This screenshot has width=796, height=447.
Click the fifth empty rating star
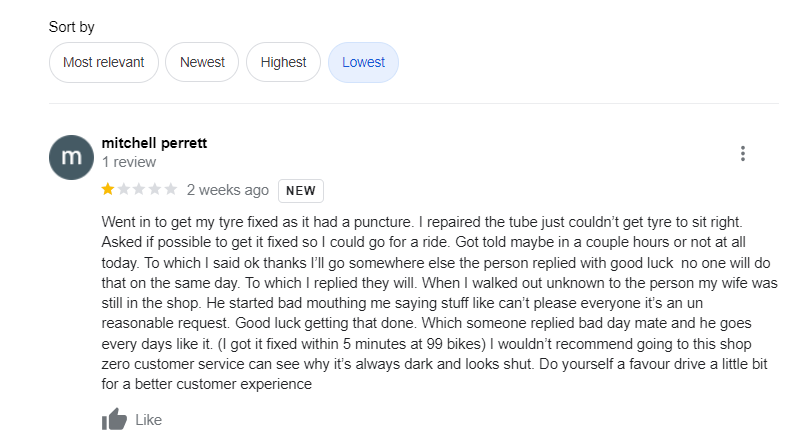pos(170,189)
